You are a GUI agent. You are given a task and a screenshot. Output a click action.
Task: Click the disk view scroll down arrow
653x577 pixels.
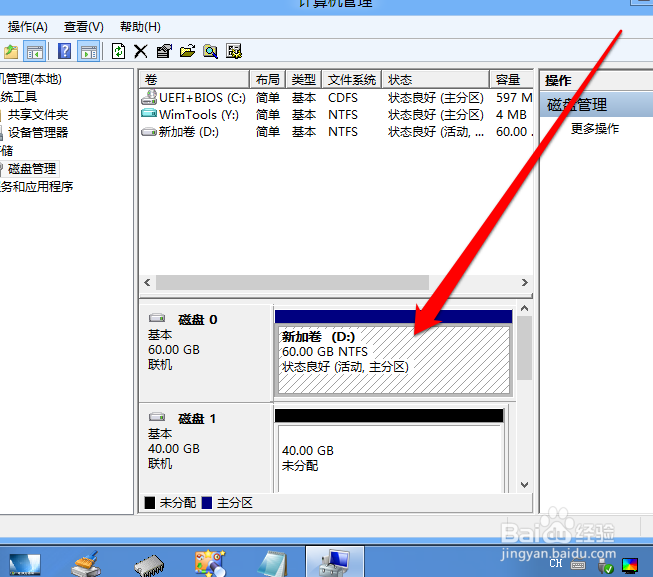coord(525,485)
